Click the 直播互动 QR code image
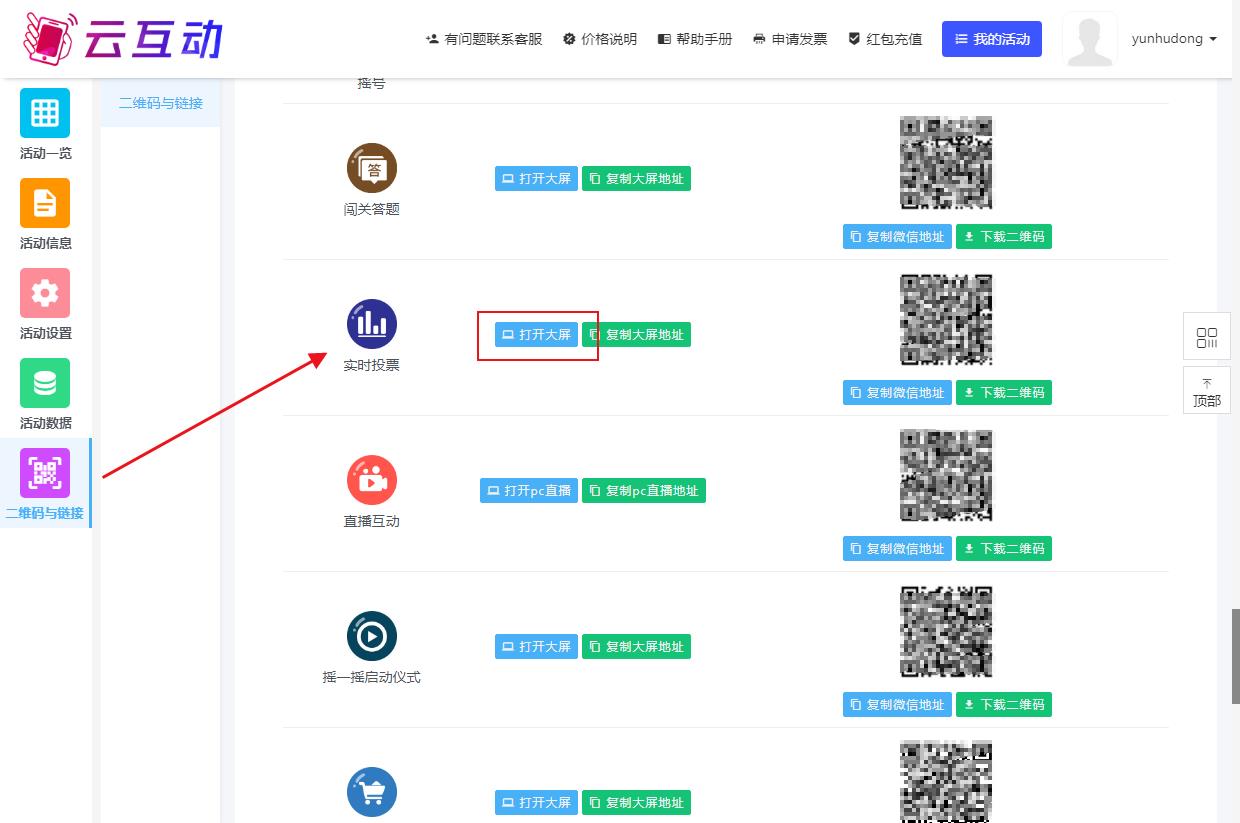This screenshot has width=1240, height=823. click(947, 475)
